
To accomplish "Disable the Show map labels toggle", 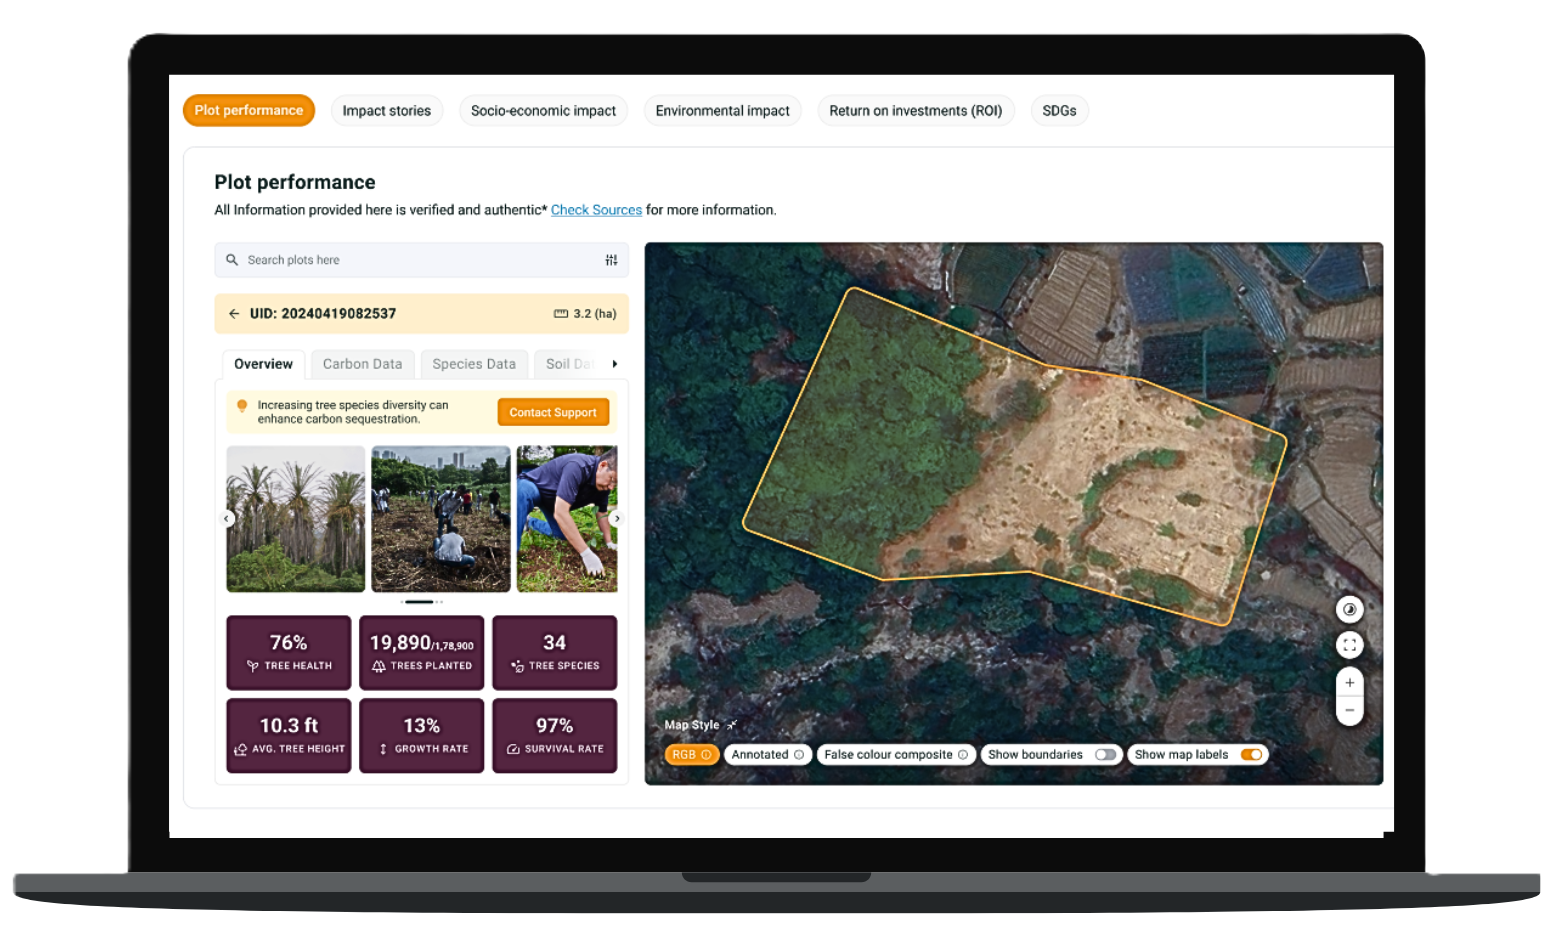I will click(x=1250, y=755).
